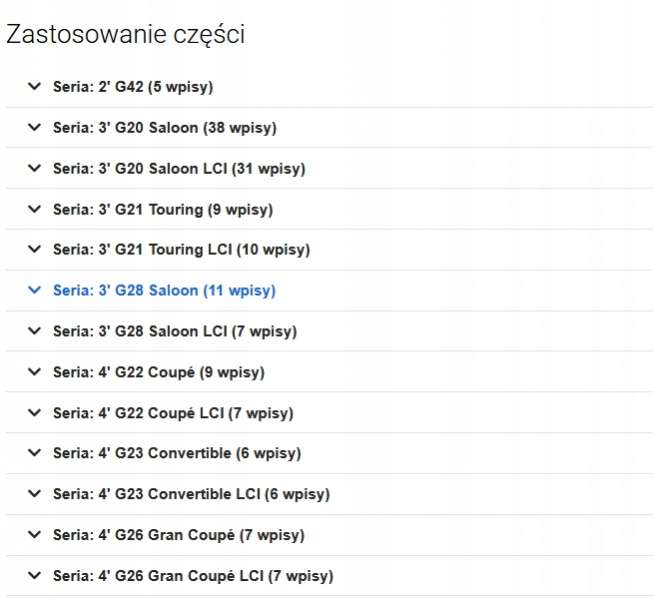Click the Seria: 2' G42 (5 wpisy) label
Image resolution: width=653 pixels, height=598 pixels.
coord(133,87)
